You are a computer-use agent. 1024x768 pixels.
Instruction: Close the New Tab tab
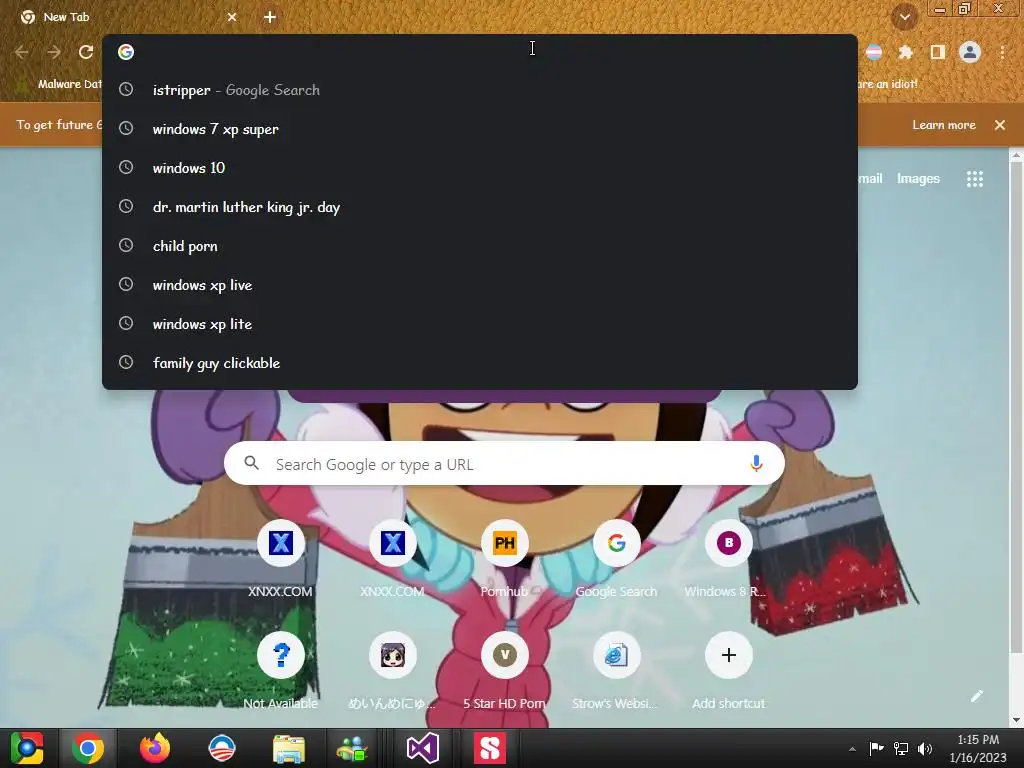pyautogui.click(x=232, y=17)
